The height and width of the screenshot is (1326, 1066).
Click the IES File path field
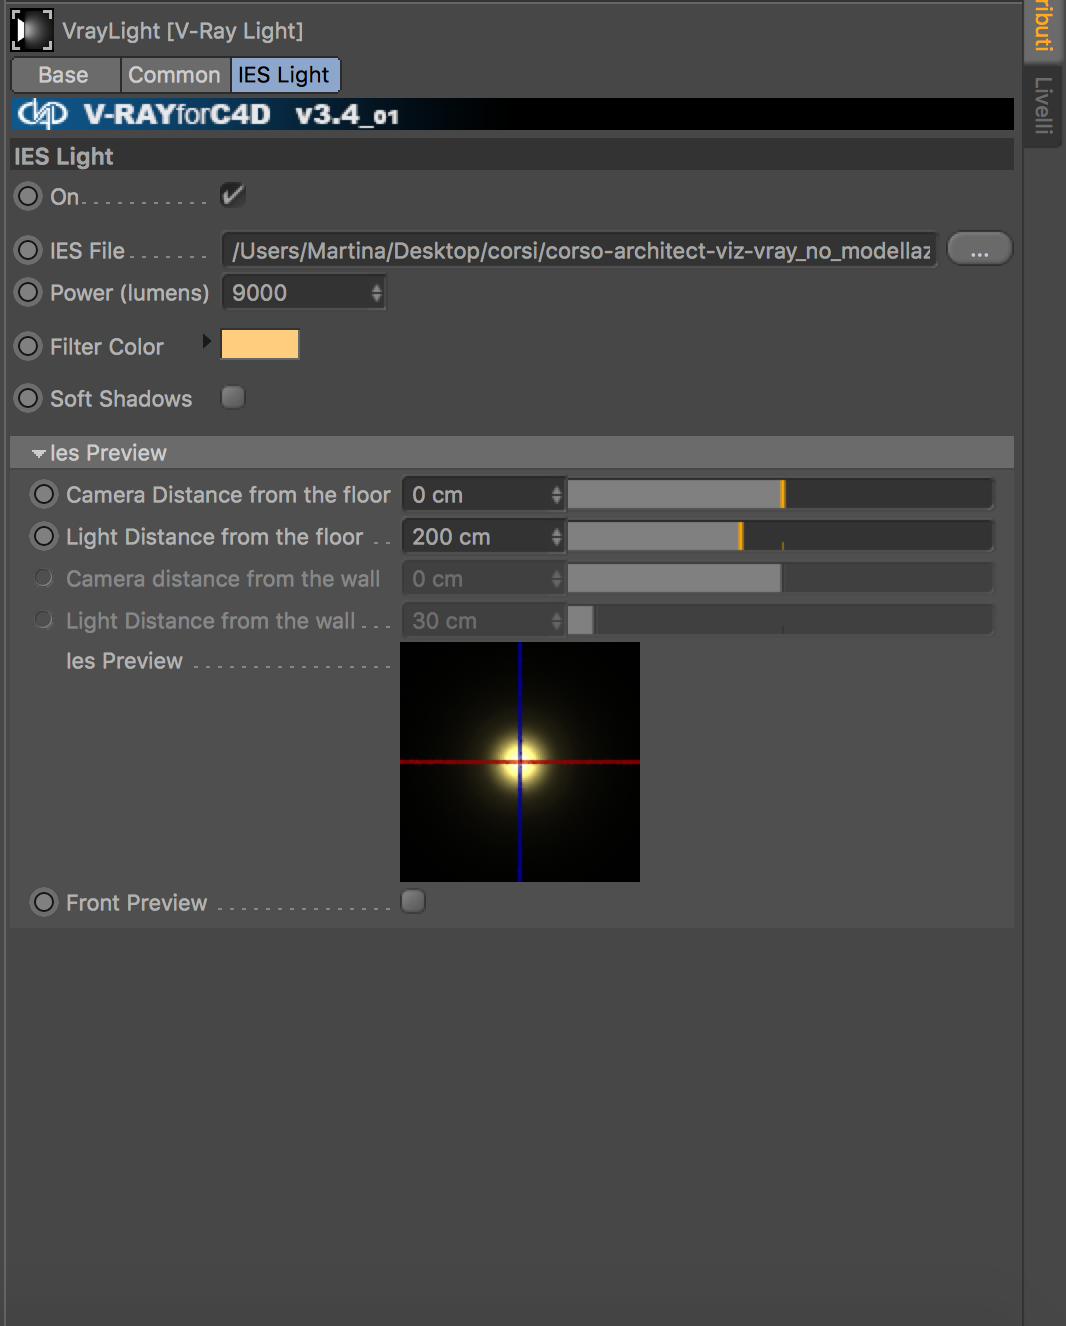point(580,250)
